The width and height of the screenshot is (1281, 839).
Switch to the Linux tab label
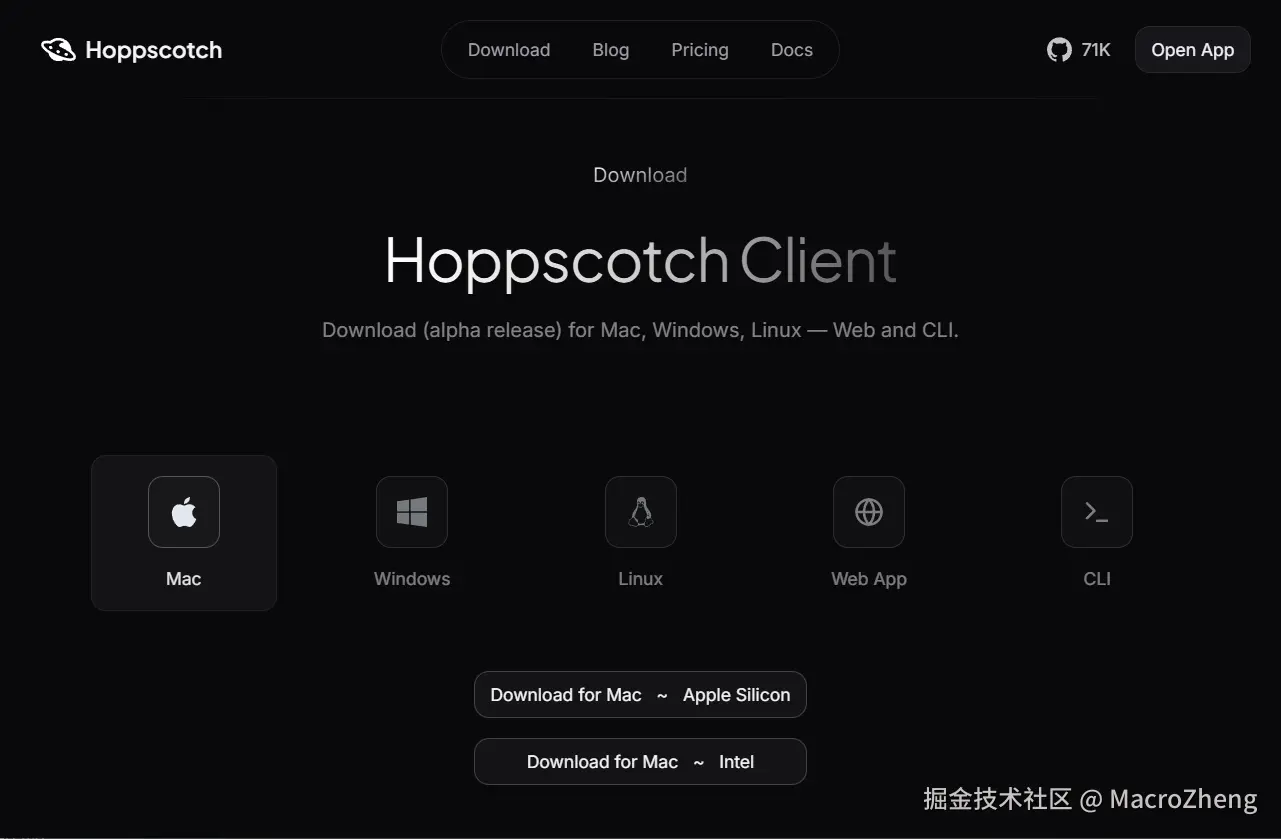click(641, 579)
